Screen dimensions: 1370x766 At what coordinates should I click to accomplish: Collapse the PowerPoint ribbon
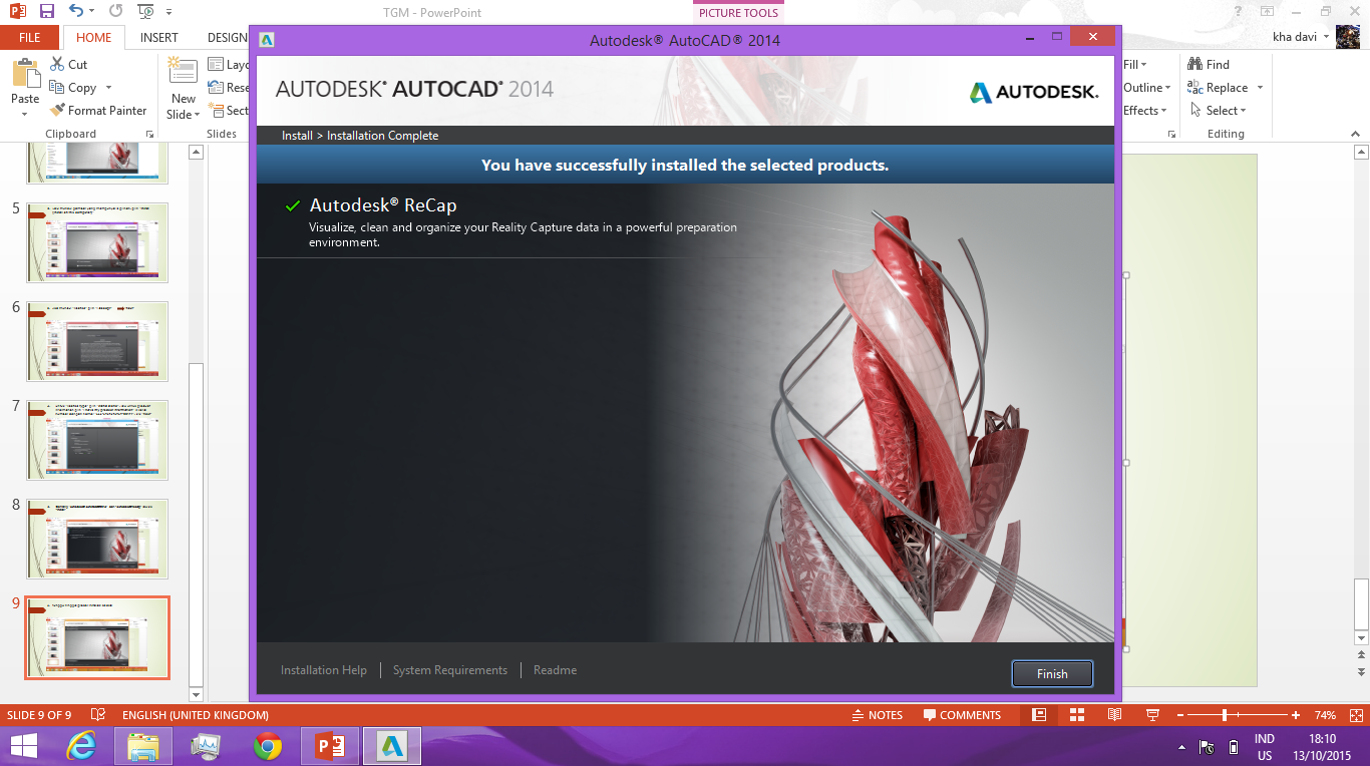tap(1357, 134)
